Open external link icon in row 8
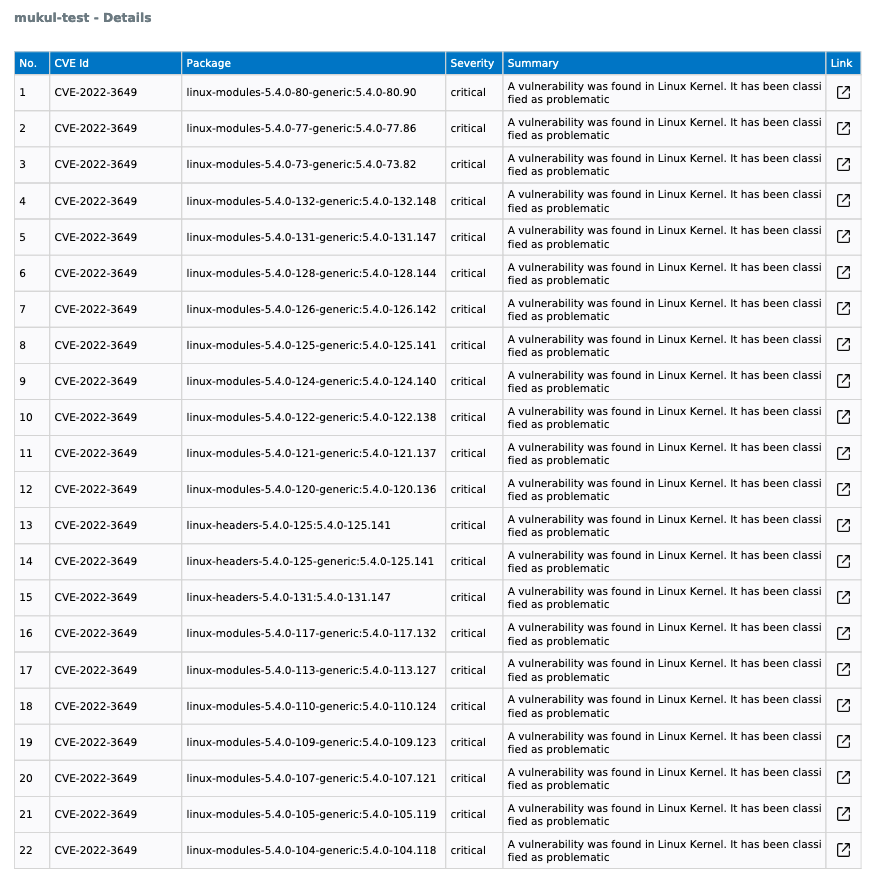Image resolution: width=874 pixels, height=880 pixels. (843, 345)
